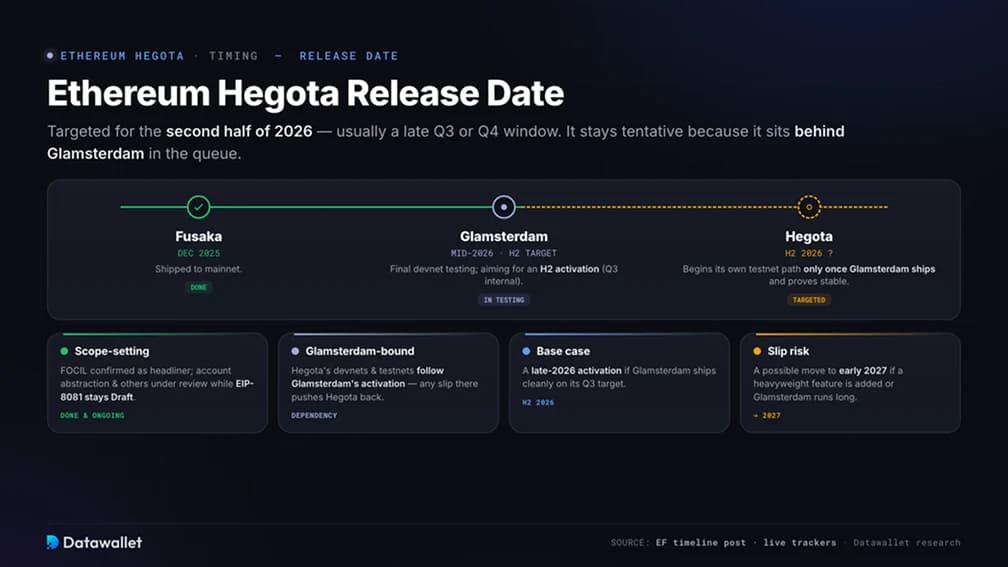The width and height of the screenshot is (1008, 567).
Task: Click the Datawallet logo icon
Action: click(53, 542)
